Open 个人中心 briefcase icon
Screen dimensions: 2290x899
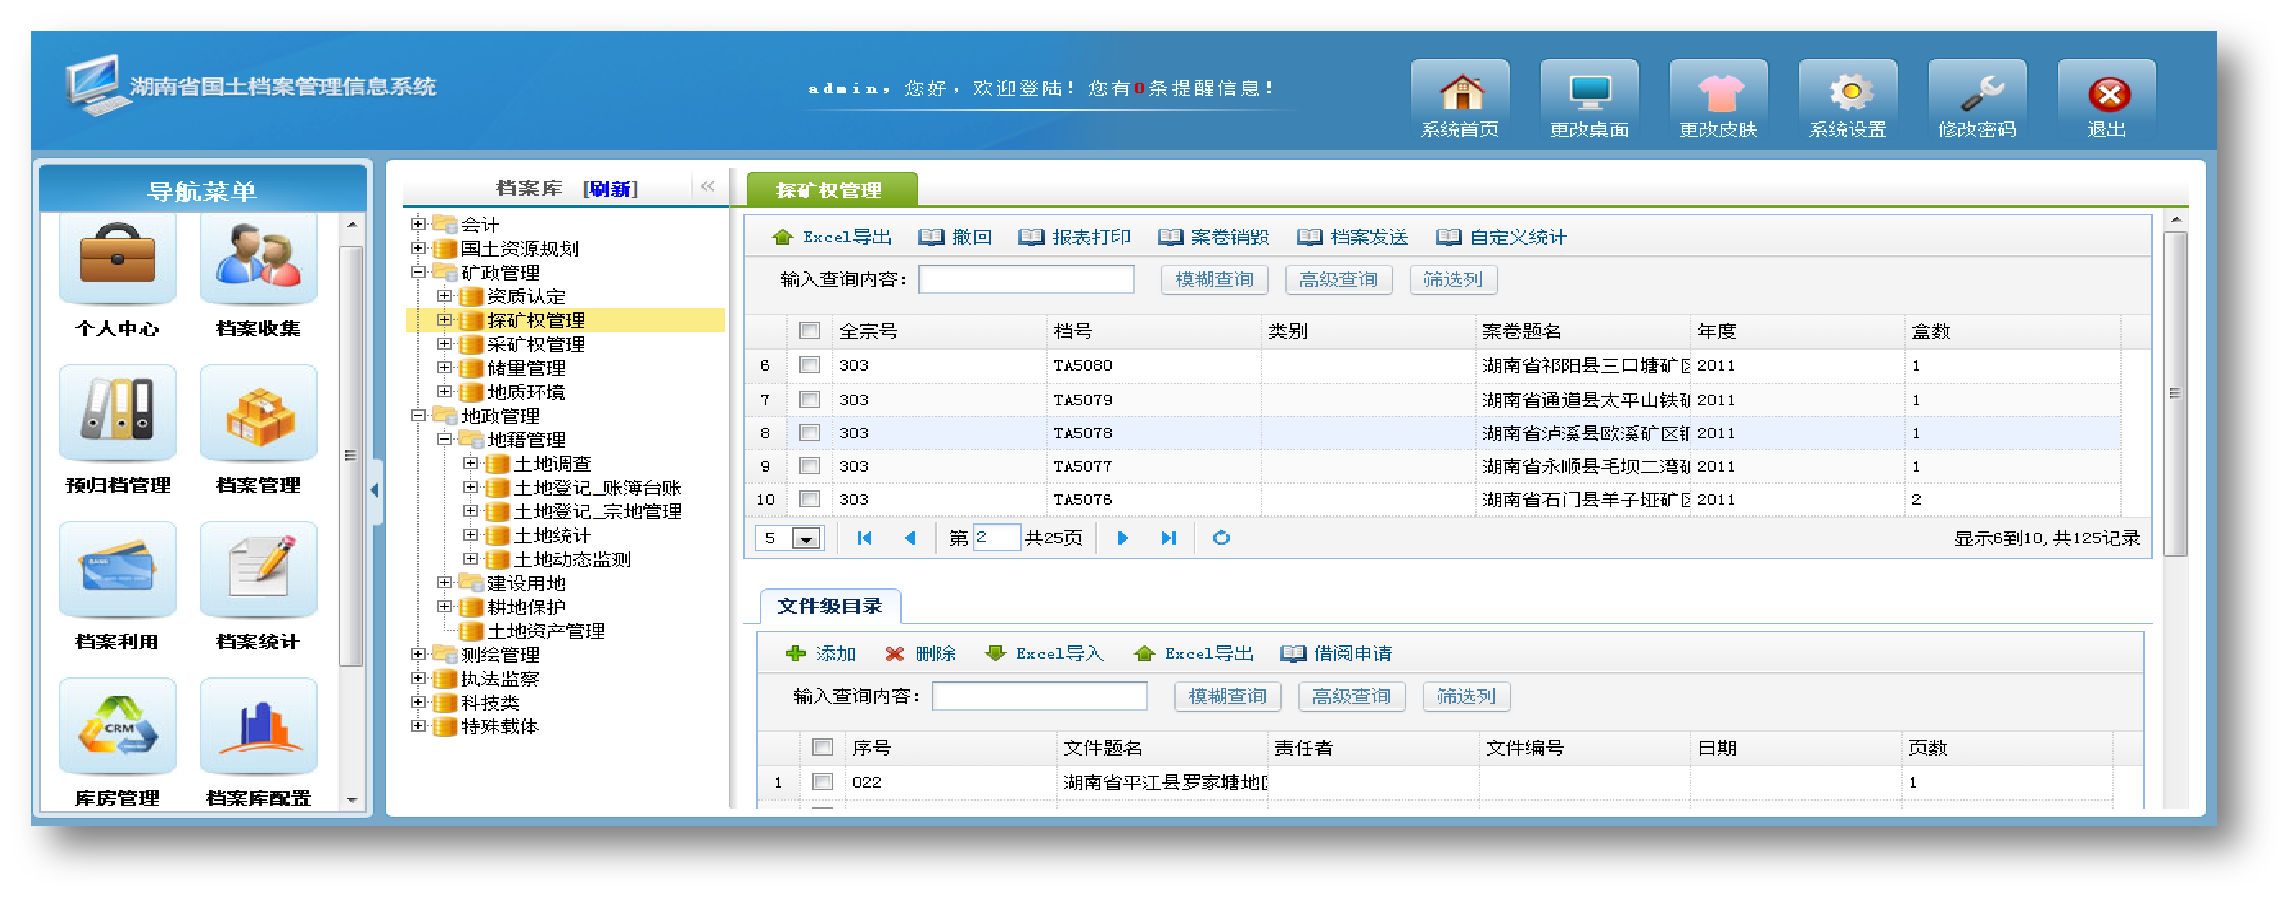(x=117, y=257)
